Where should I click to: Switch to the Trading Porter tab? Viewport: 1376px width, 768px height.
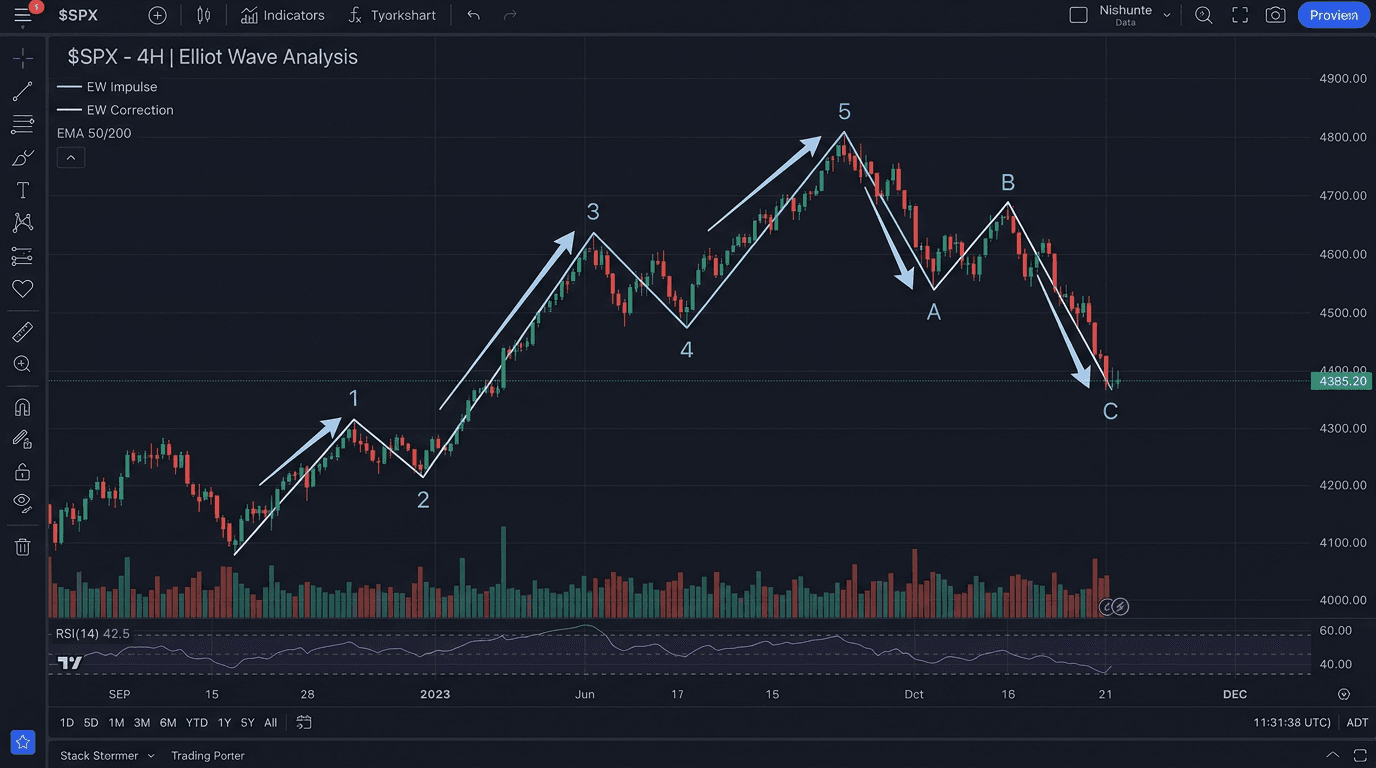click(207, 755)
